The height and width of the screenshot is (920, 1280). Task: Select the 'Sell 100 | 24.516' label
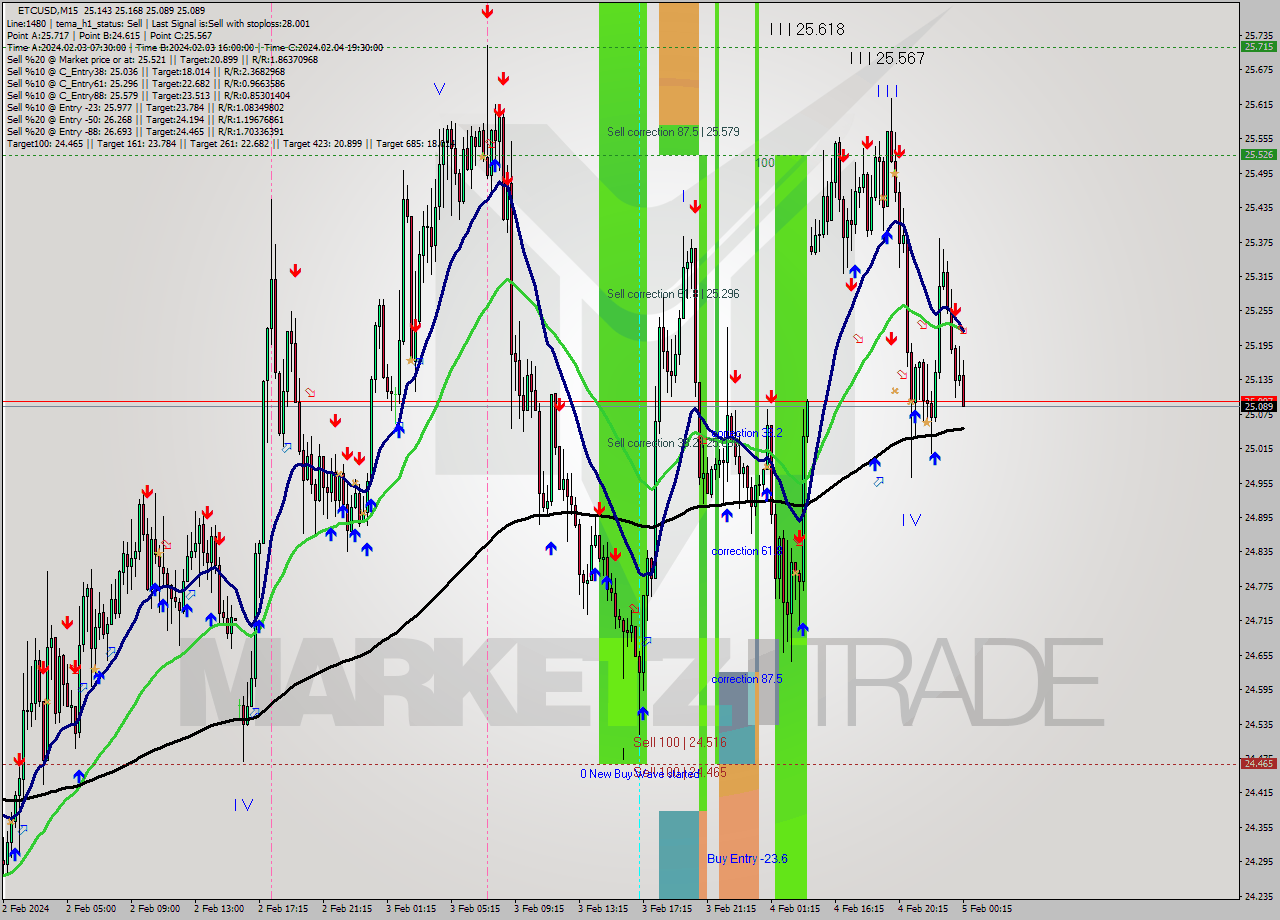tap(680, 742)
